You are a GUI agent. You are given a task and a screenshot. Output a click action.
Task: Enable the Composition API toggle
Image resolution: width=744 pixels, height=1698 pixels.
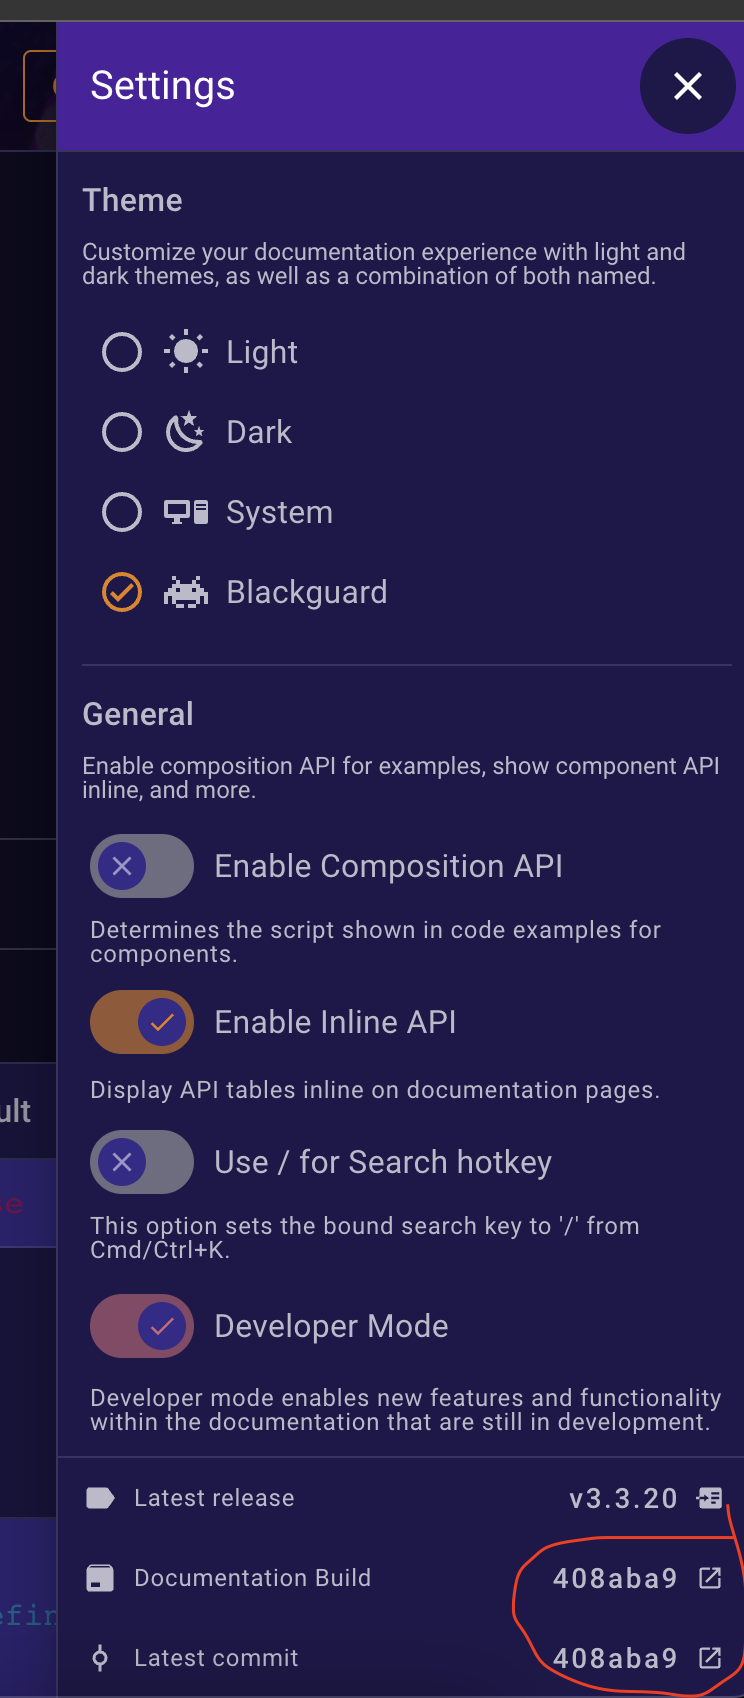pyautogui.click(x=141, y=866)
